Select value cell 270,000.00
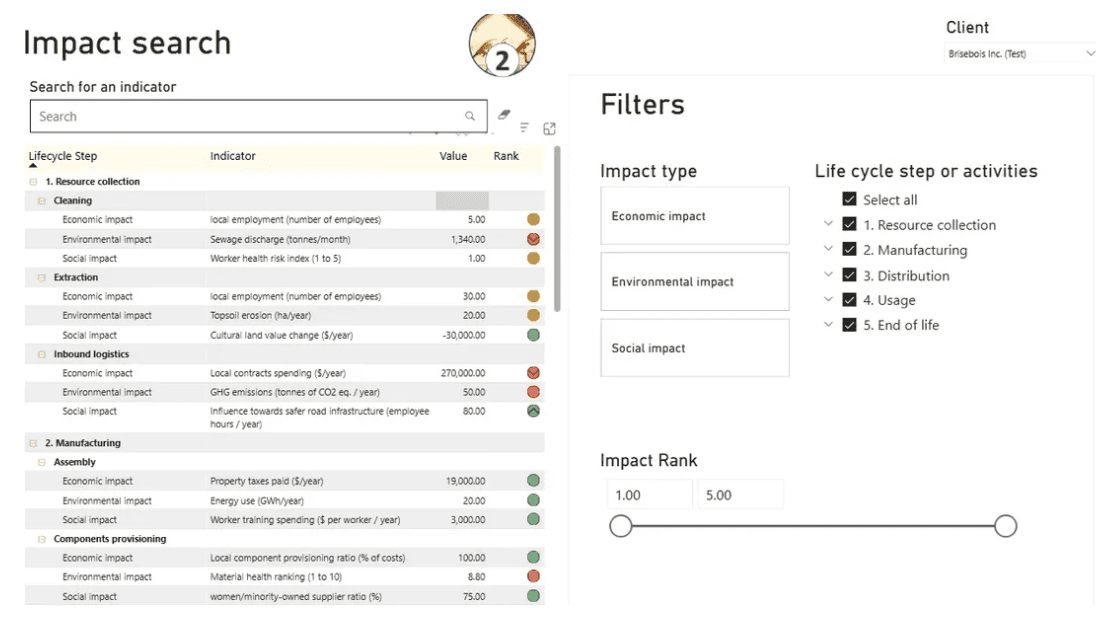 point(463,373)
